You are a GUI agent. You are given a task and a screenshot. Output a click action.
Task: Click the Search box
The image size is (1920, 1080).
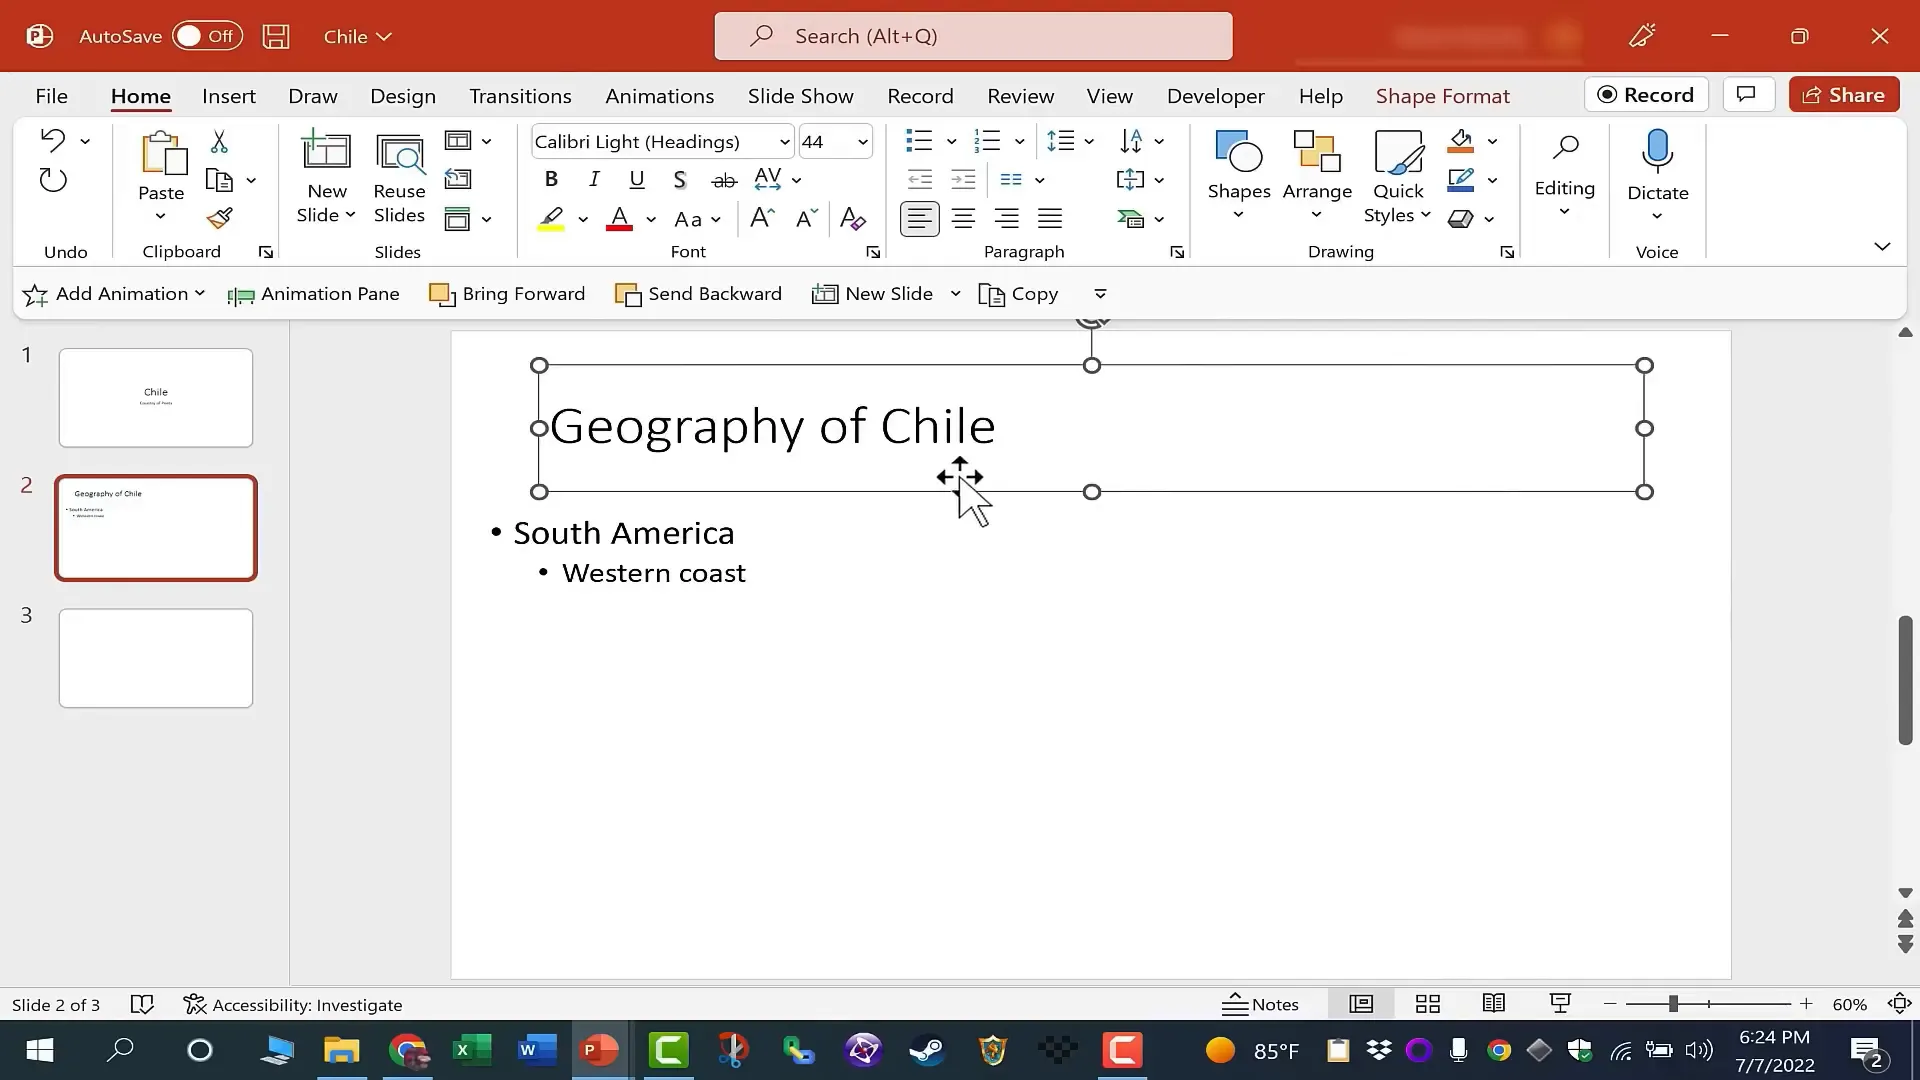pyautogui.click(x=973, y=36)
